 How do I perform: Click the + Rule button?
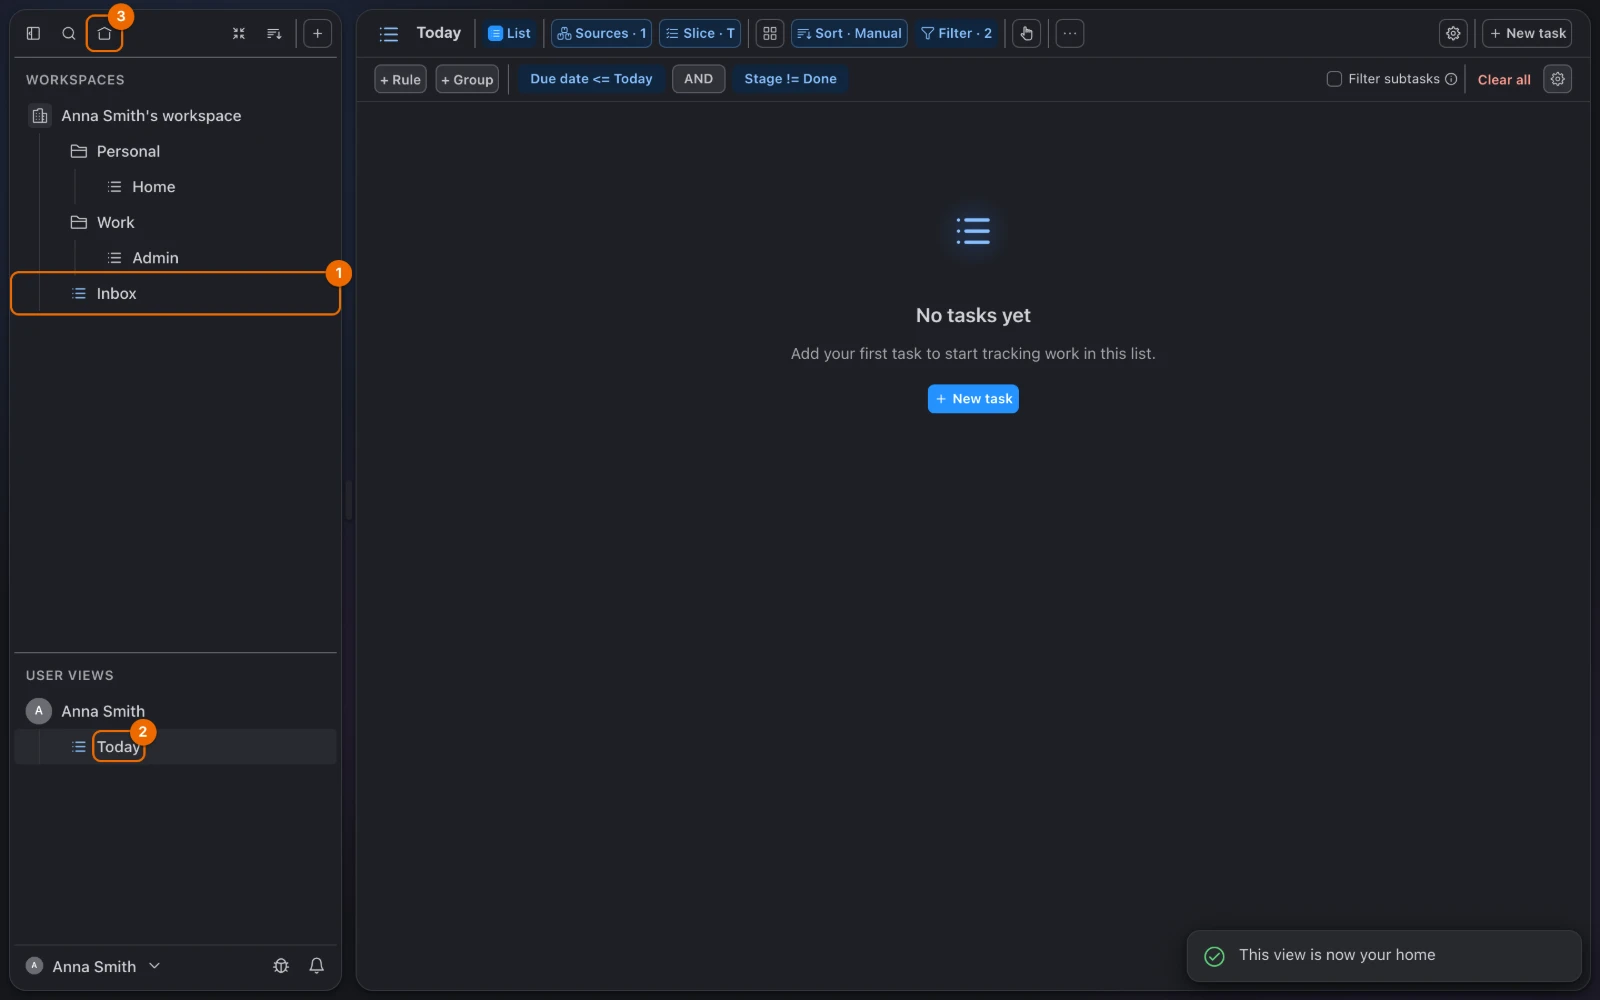coord(400,79)
